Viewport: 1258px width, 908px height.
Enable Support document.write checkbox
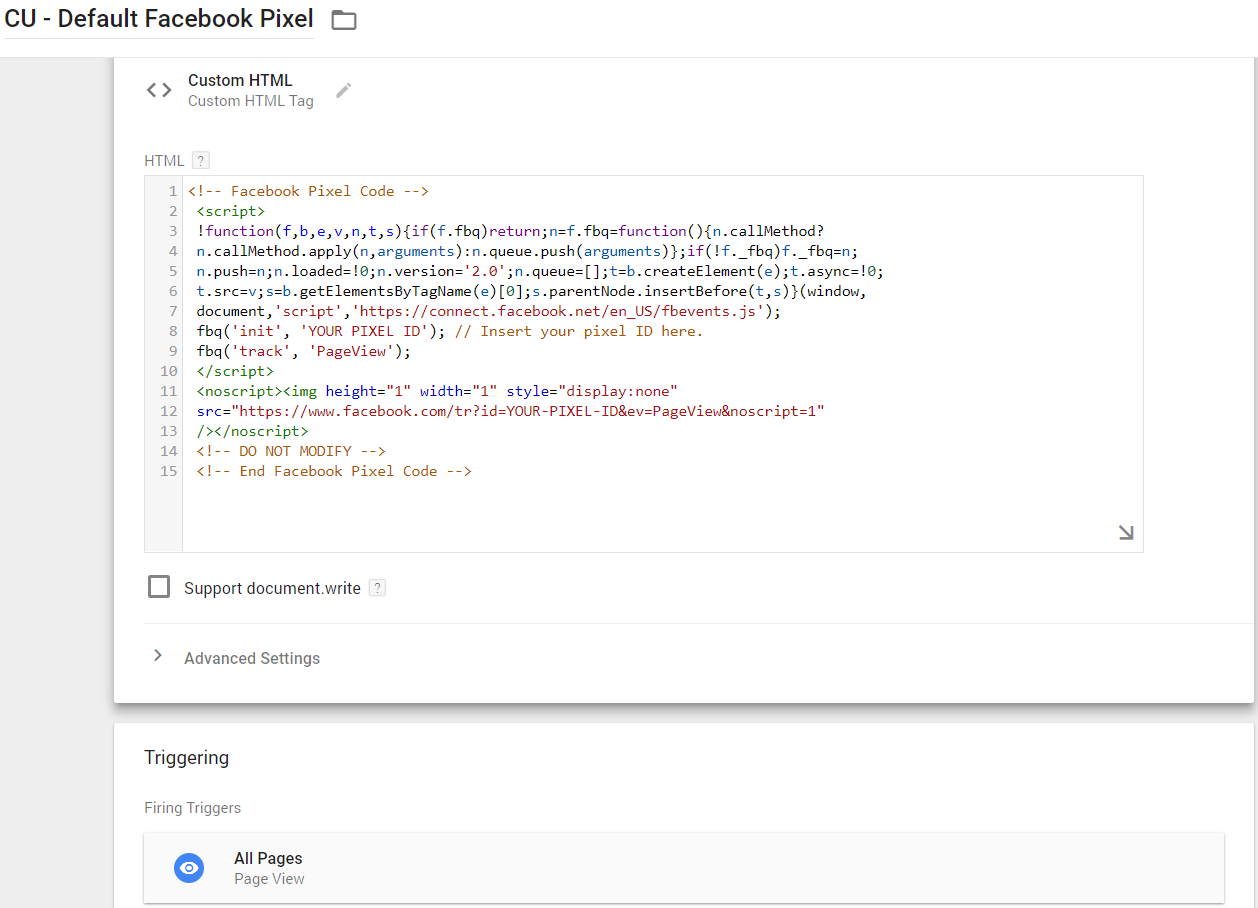point(159,587)
